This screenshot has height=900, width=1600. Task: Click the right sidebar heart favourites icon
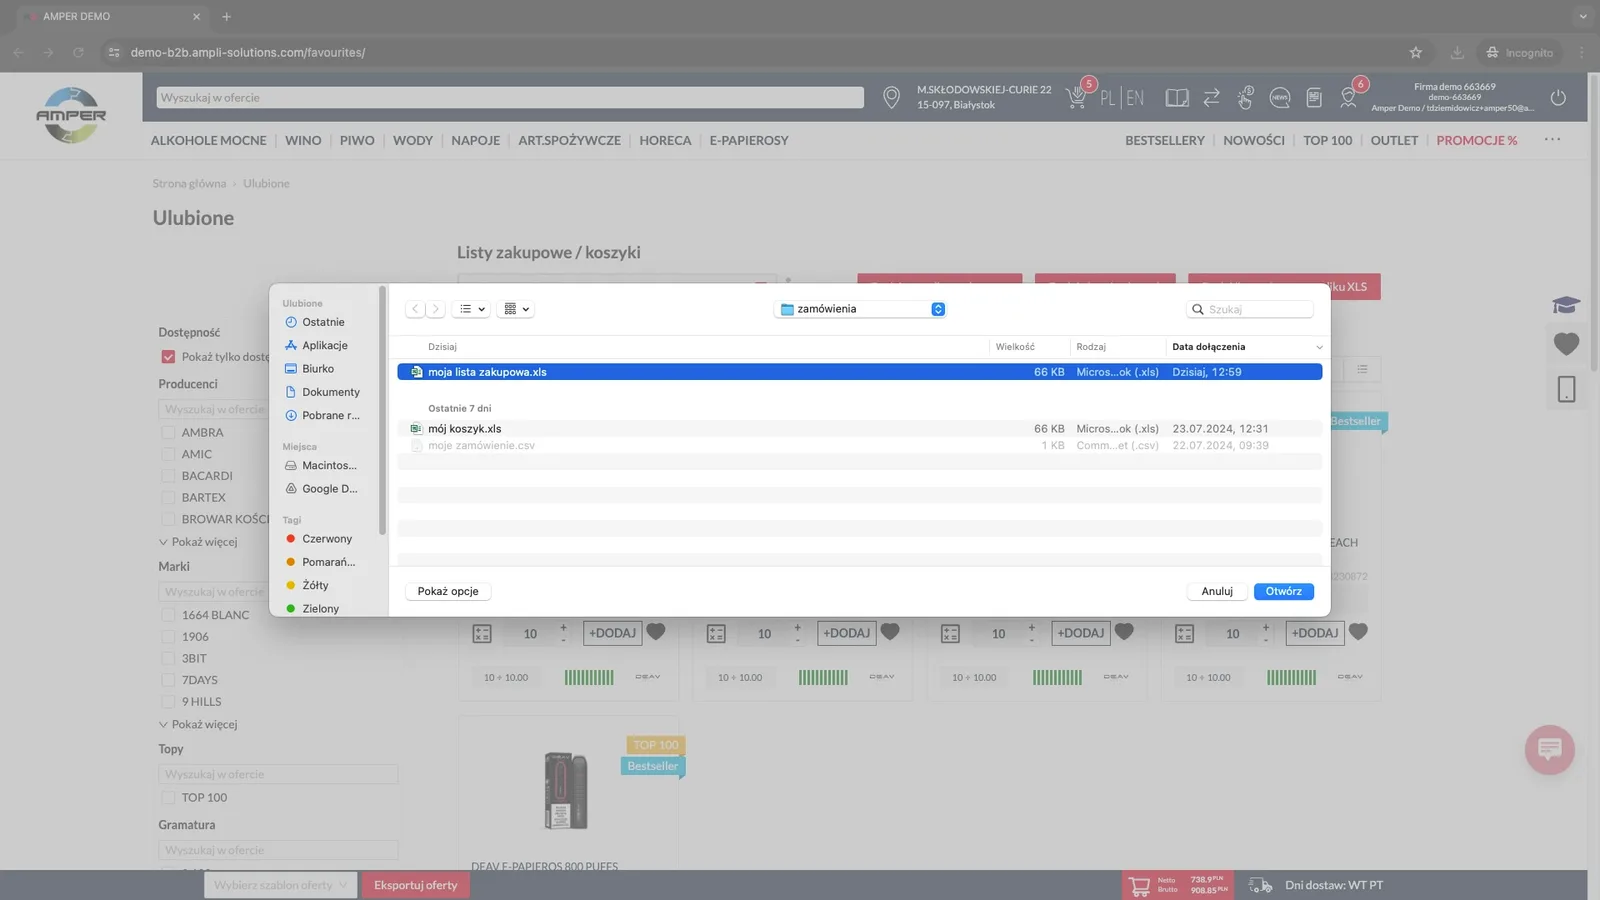click(x=1566, y=344)
